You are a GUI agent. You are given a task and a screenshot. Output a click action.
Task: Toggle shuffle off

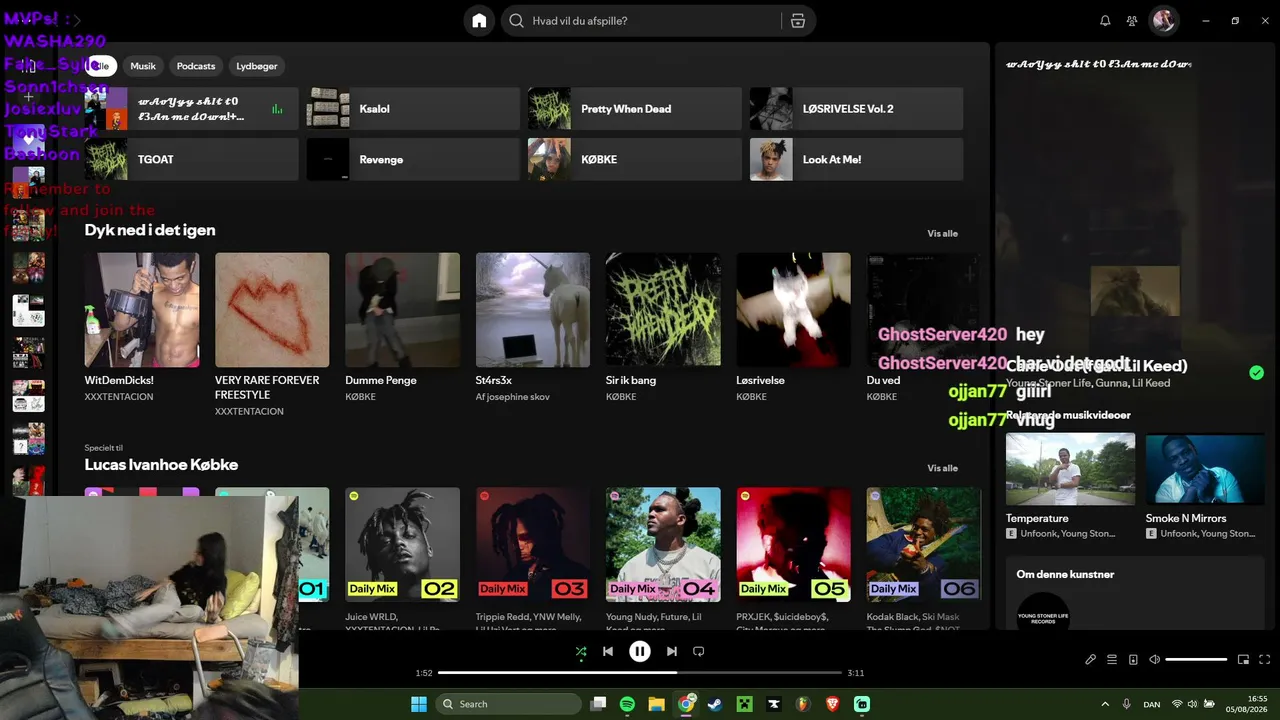point(581,651)
